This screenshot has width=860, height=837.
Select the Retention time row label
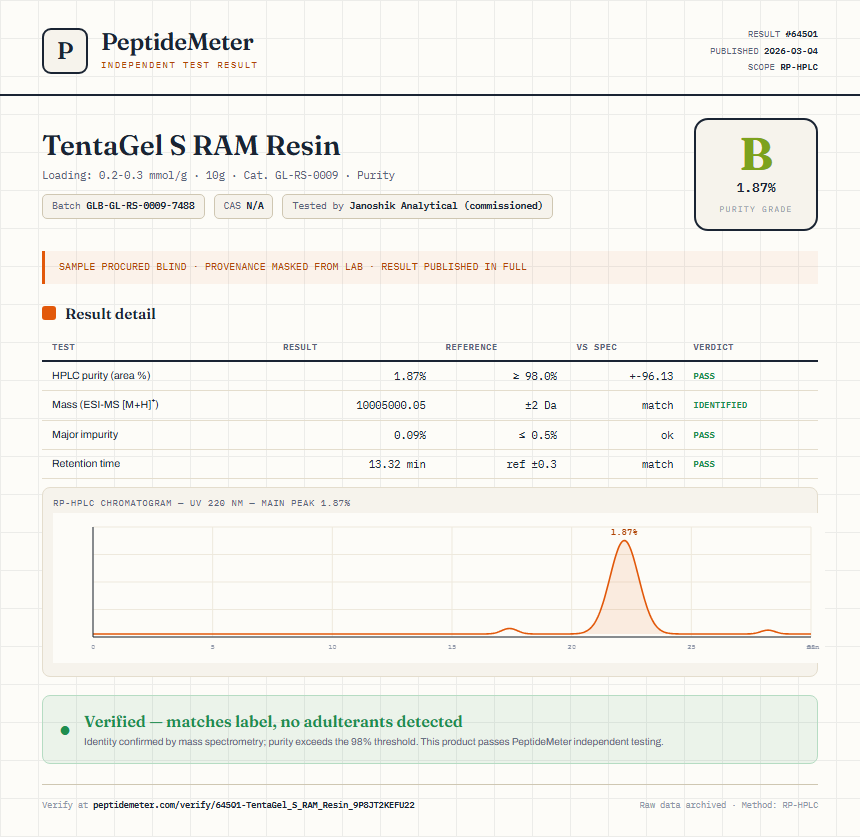tap(86, 463)
